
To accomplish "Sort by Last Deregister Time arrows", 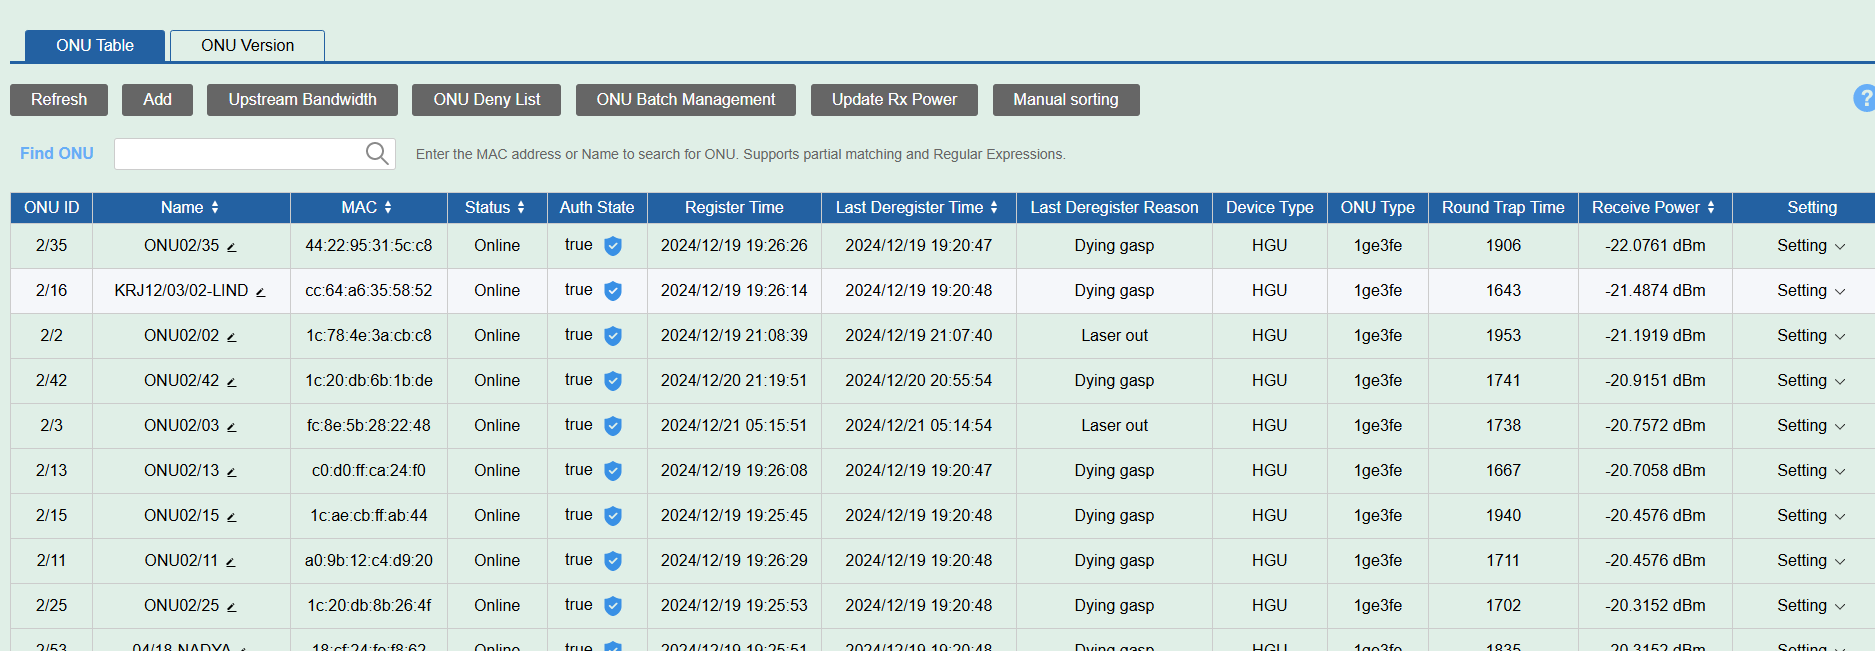I will 994,207.
